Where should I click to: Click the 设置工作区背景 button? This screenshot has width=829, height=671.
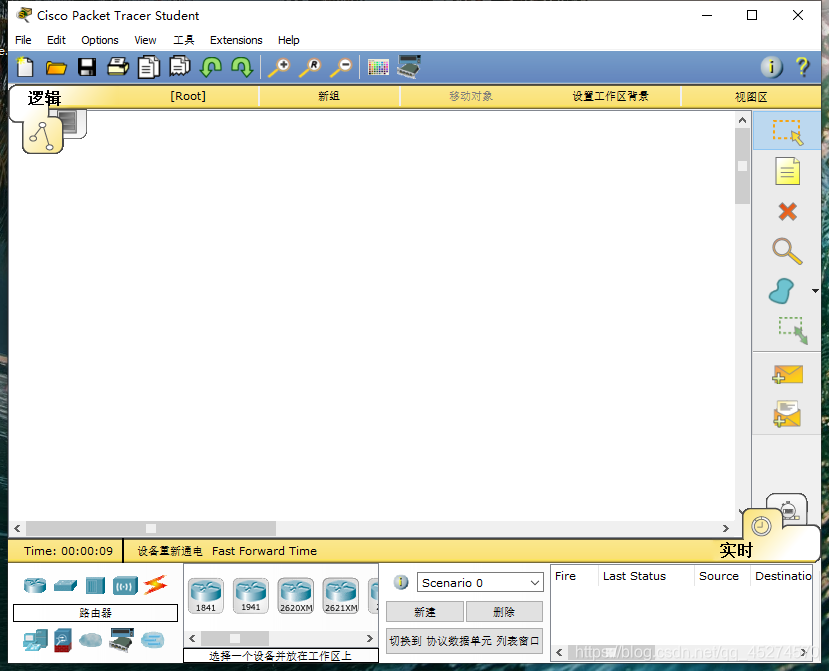[611, 96]
